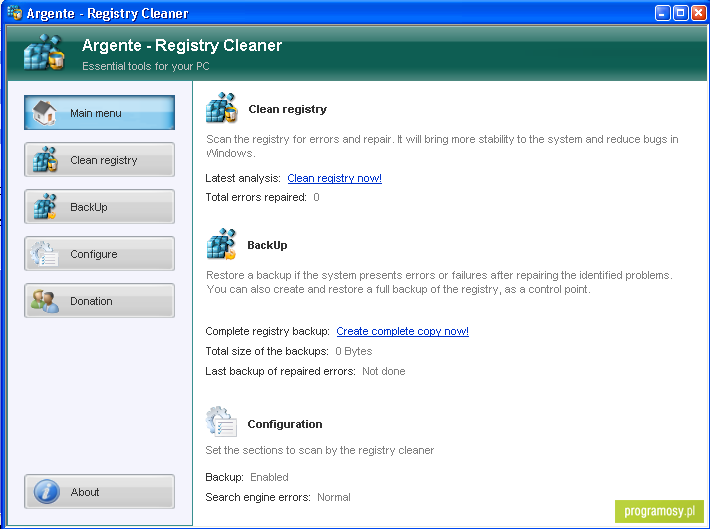Click 'Set the sections to scan' description text

pos(320,450)
